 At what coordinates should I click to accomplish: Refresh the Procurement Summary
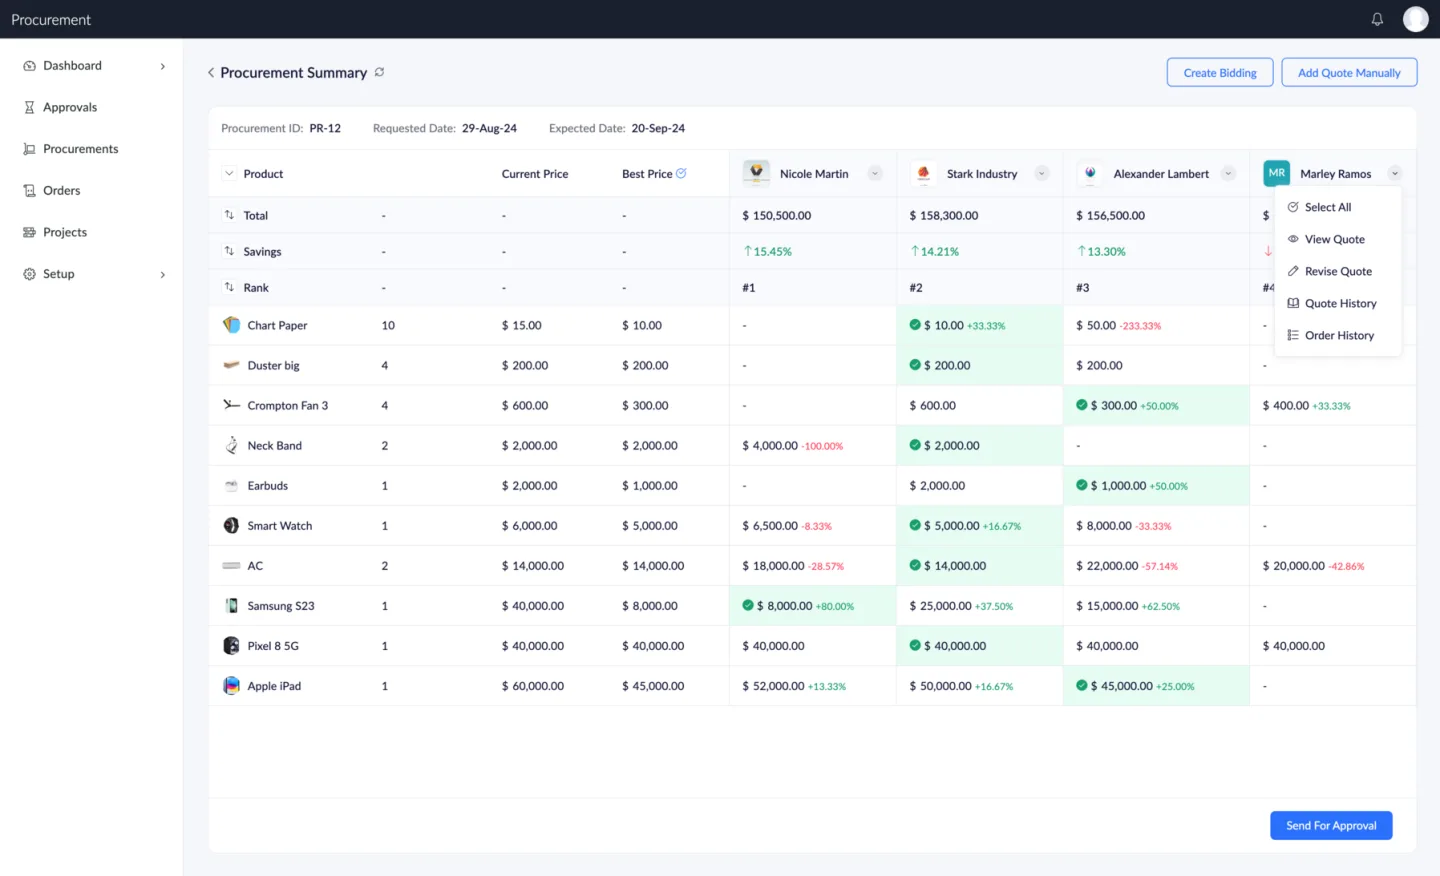[x=379, y=72]
